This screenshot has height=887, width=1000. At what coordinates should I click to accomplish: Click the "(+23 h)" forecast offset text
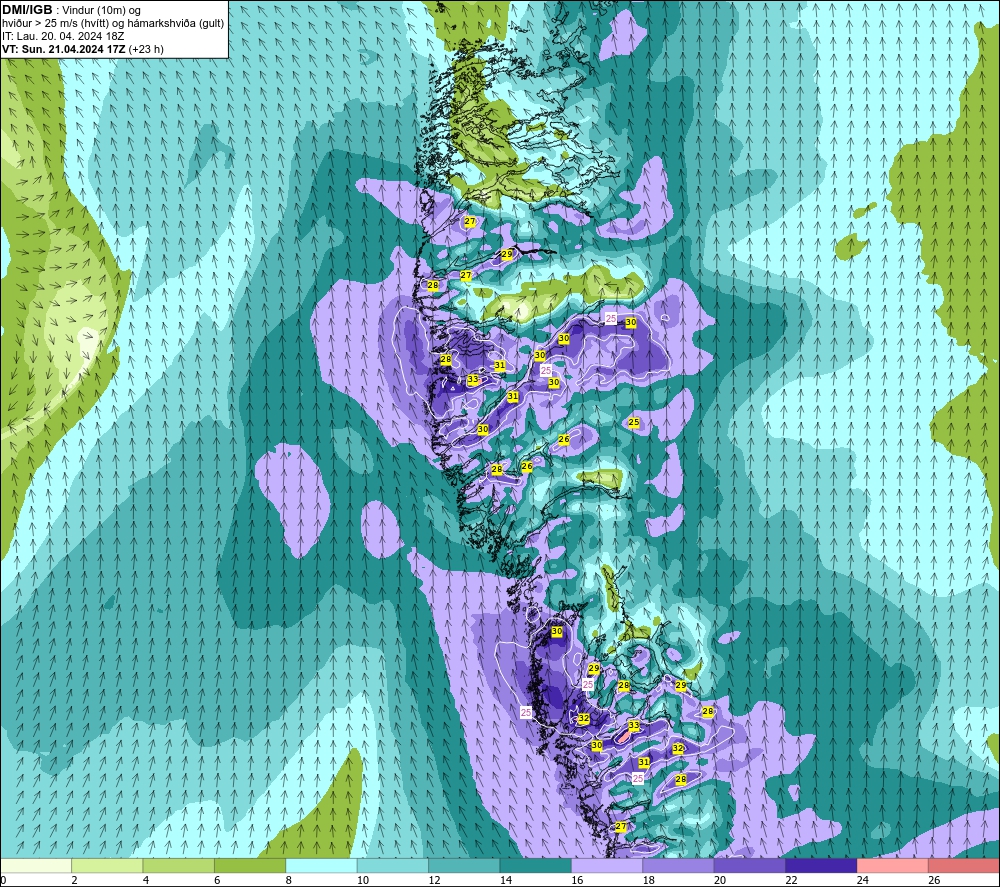pyautogui.click(x=146, y=49)
